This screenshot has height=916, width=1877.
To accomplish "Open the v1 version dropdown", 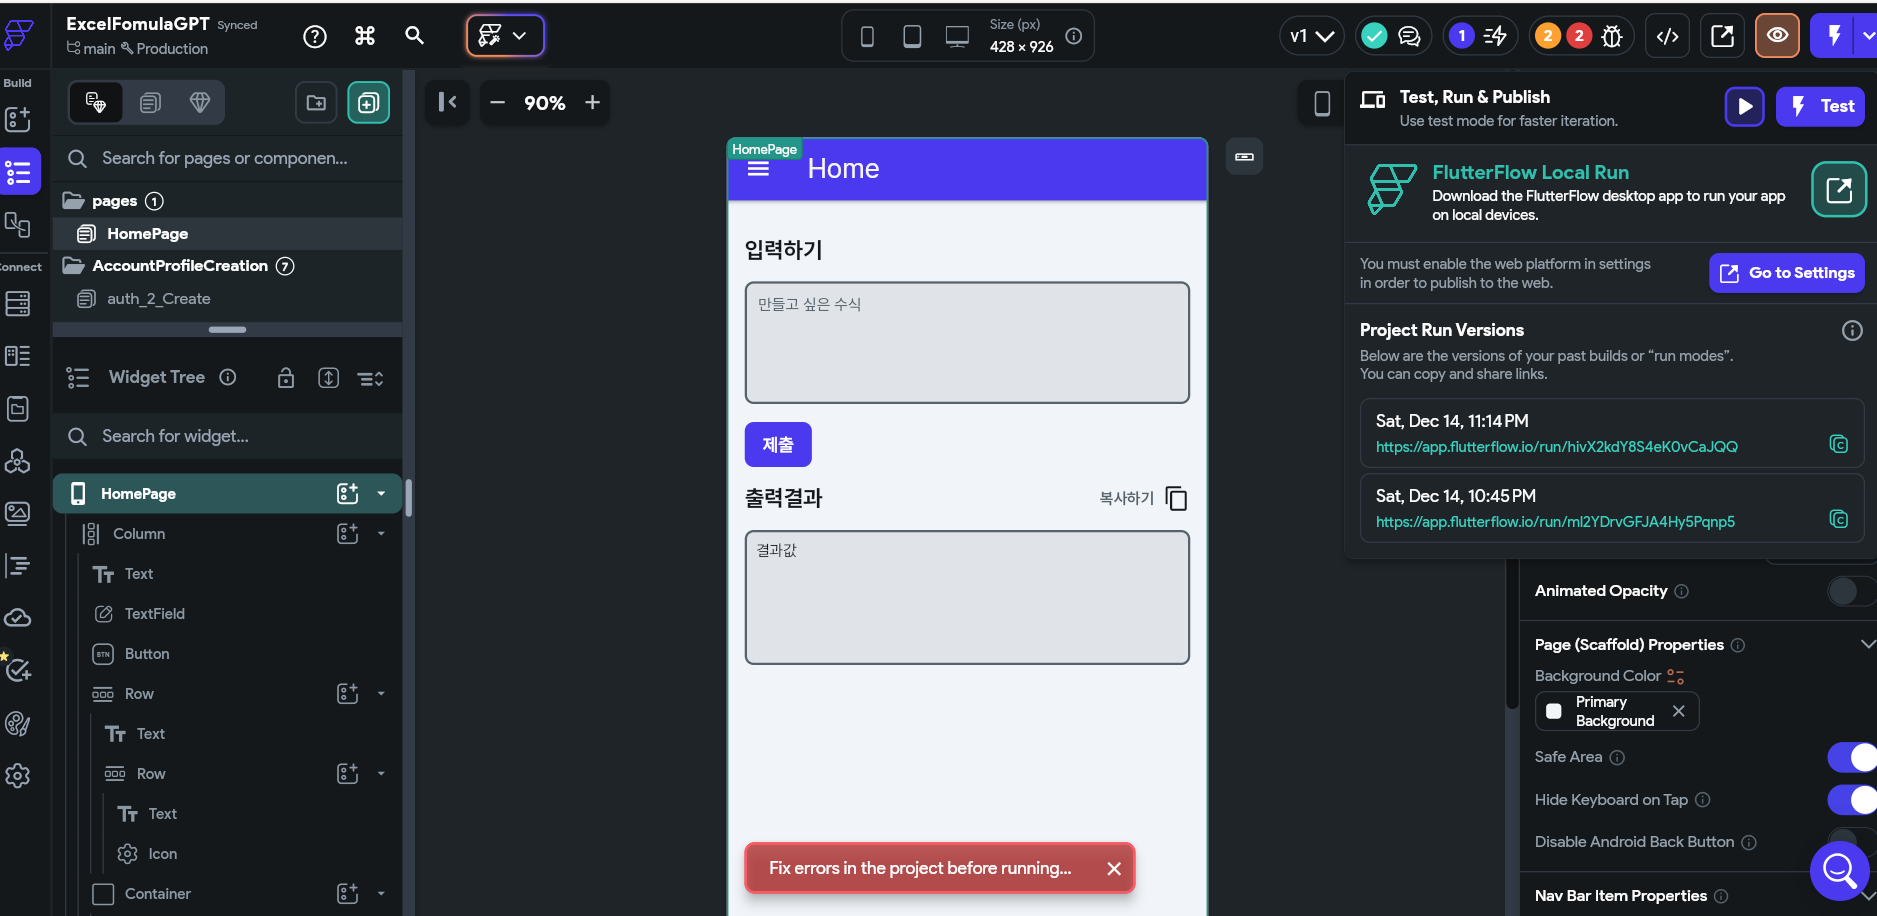I will click(x=1311, y=36).
